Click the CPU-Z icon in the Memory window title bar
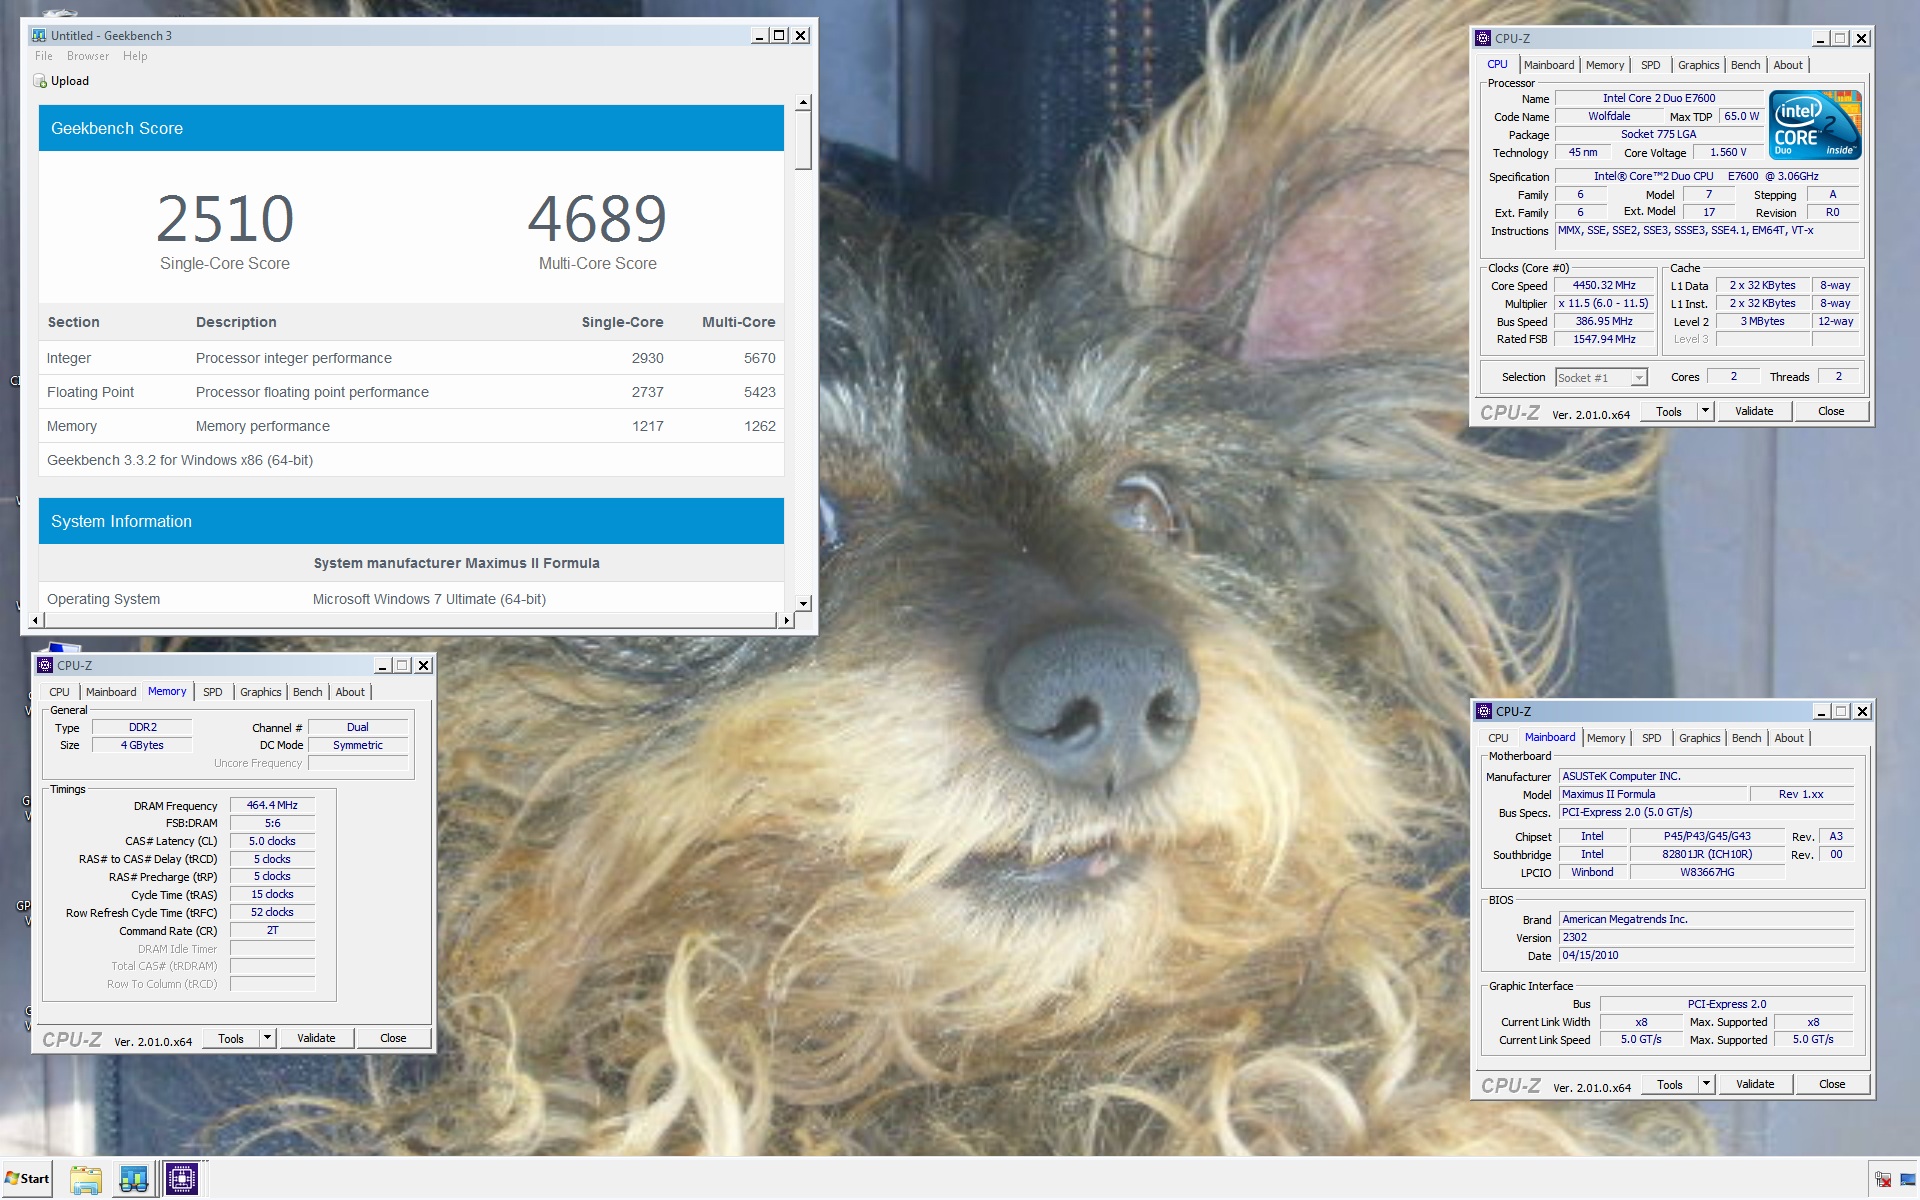This screenshot has height=1200, width=1920. 45,665
